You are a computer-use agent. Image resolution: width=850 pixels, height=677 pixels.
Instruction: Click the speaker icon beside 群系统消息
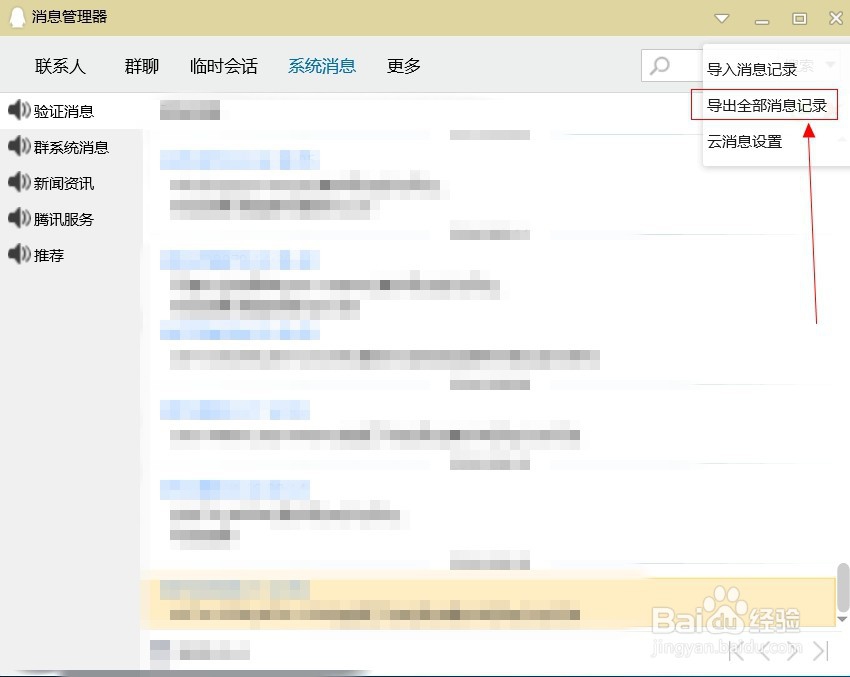18,147
